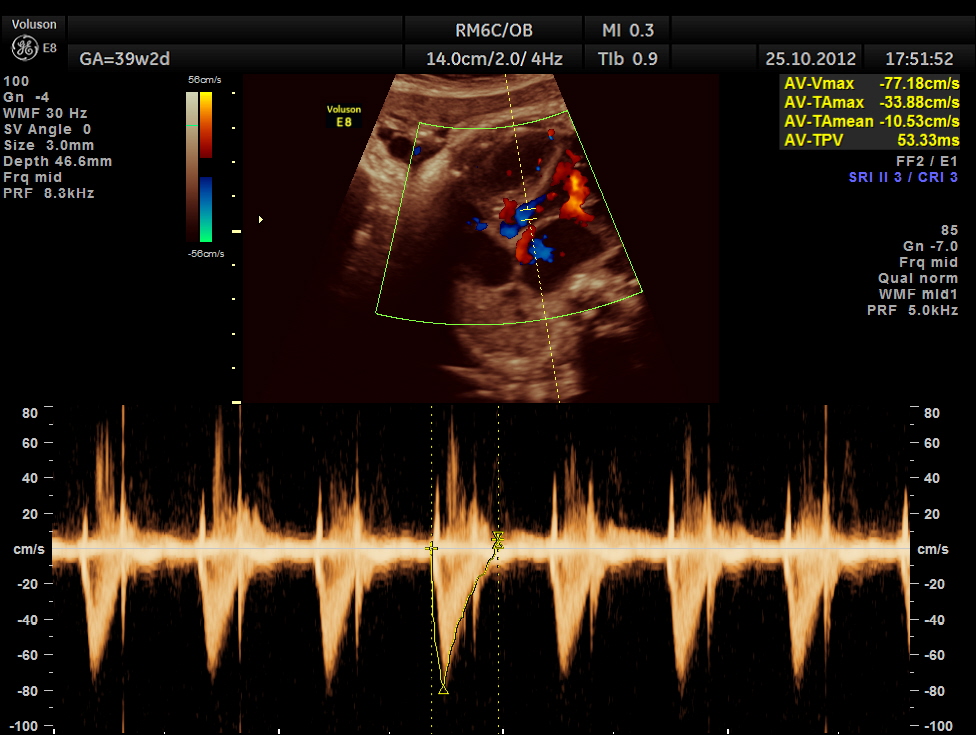Click the white focus arrow beside image
976x735 pixels.
point(261,218)
